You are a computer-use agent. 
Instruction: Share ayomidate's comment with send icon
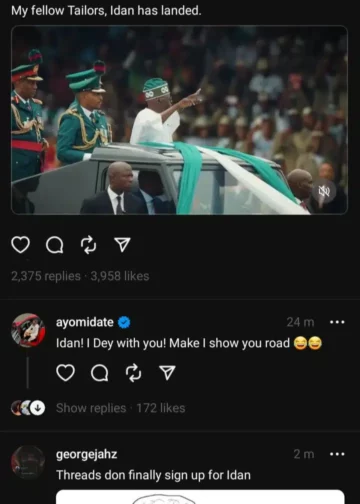pos(167,373)
